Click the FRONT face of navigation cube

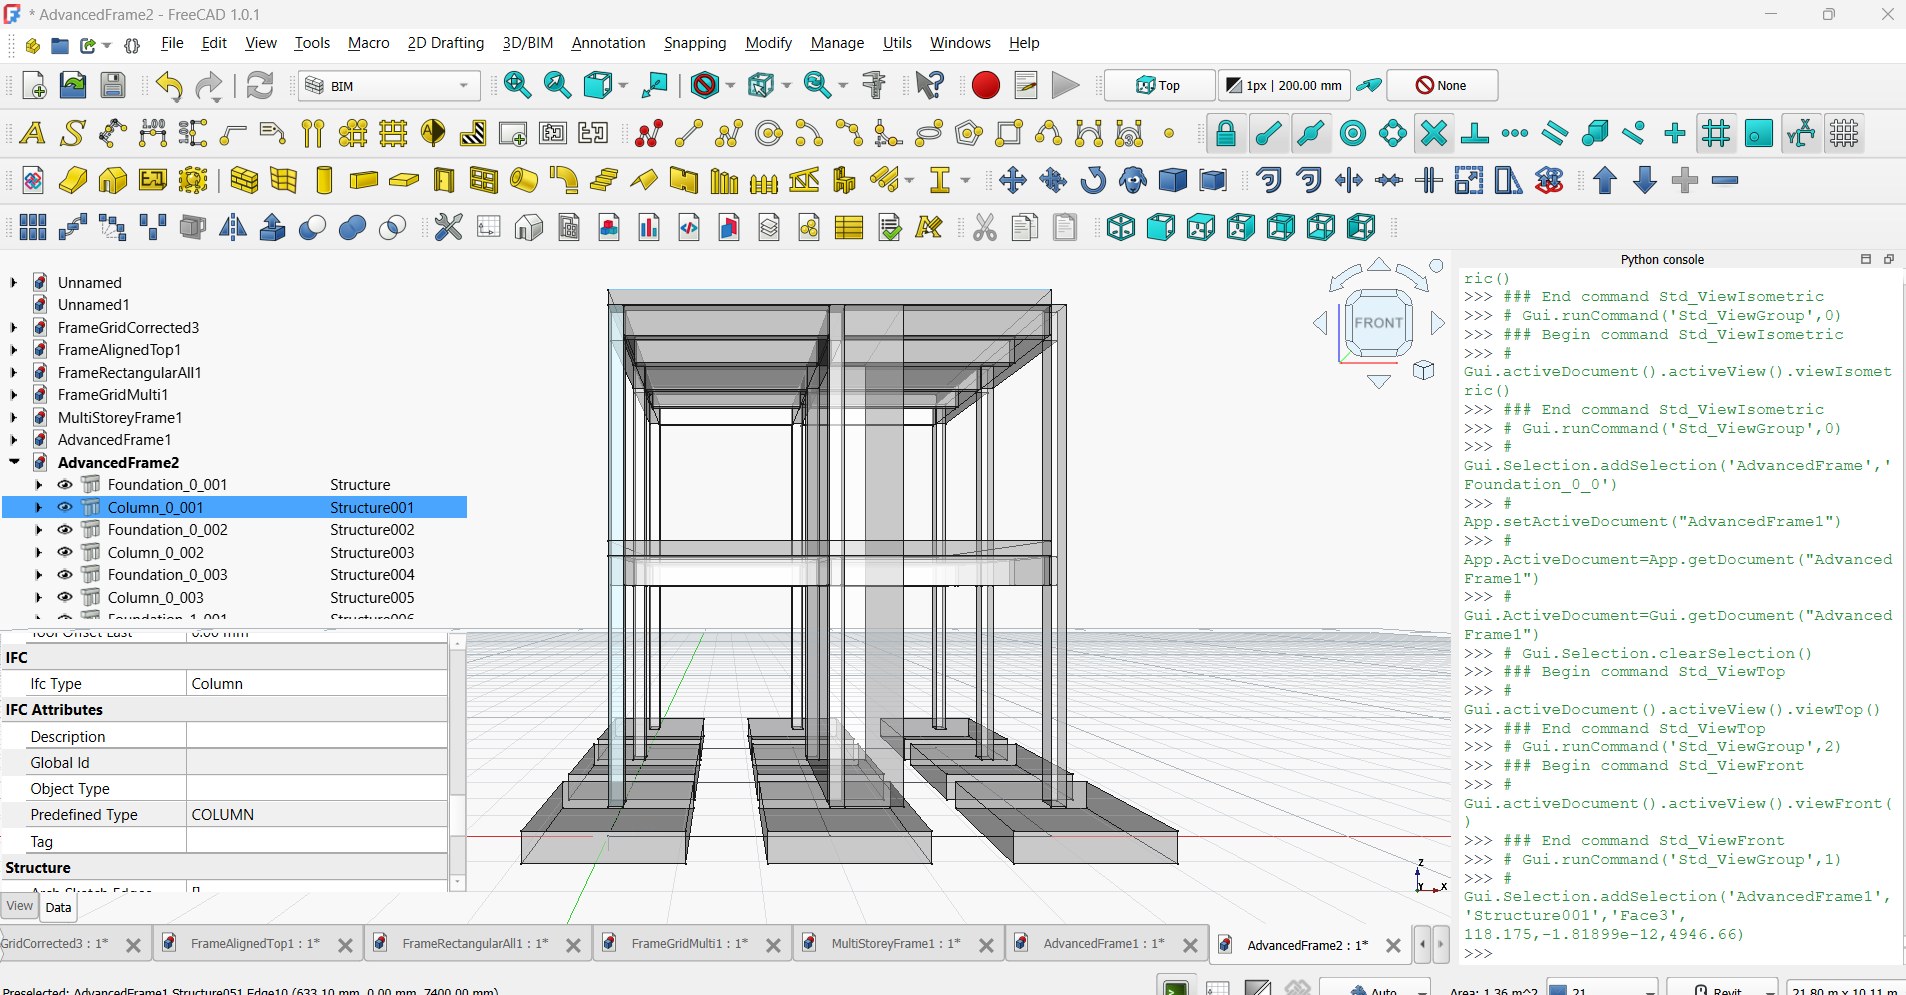click(x=1378, y=323)
